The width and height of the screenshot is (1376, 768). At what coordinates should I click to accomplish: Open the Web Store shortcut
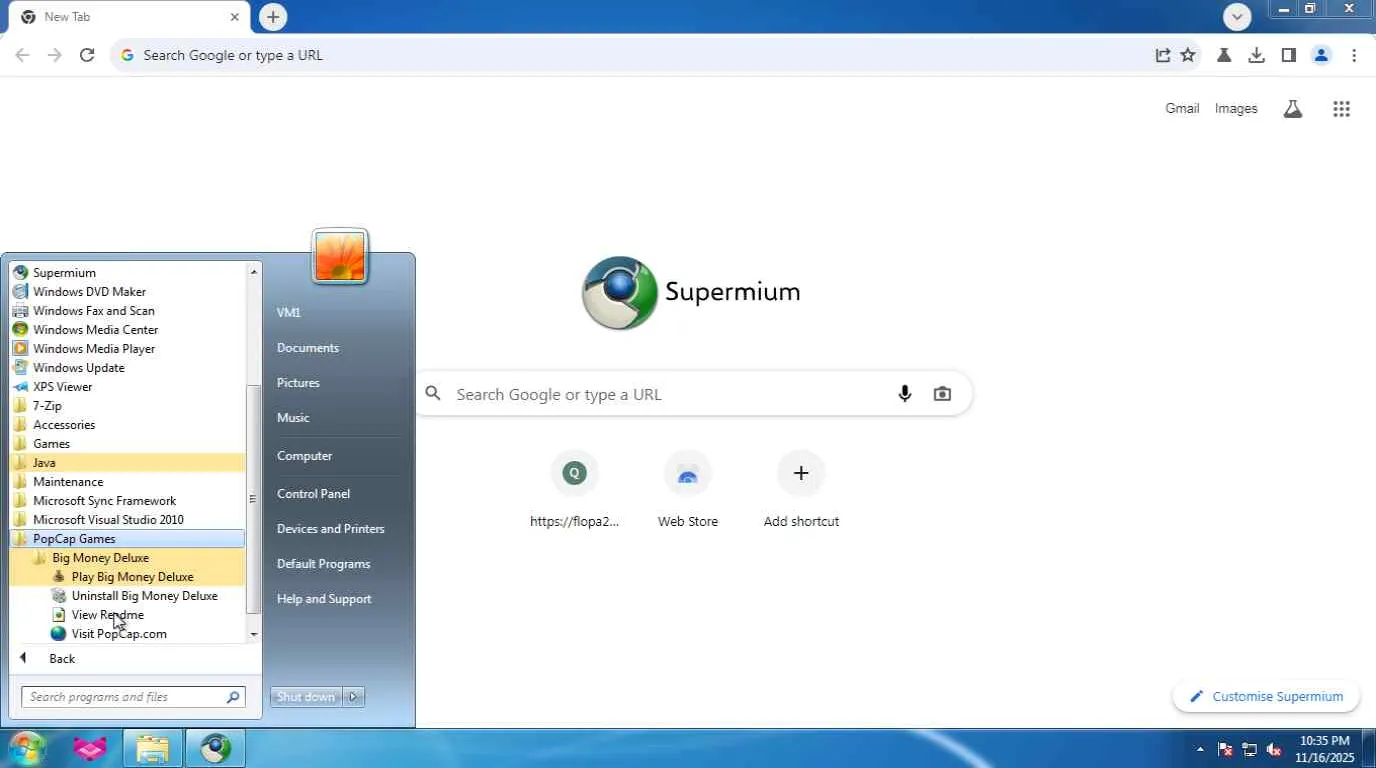point(688,490)
